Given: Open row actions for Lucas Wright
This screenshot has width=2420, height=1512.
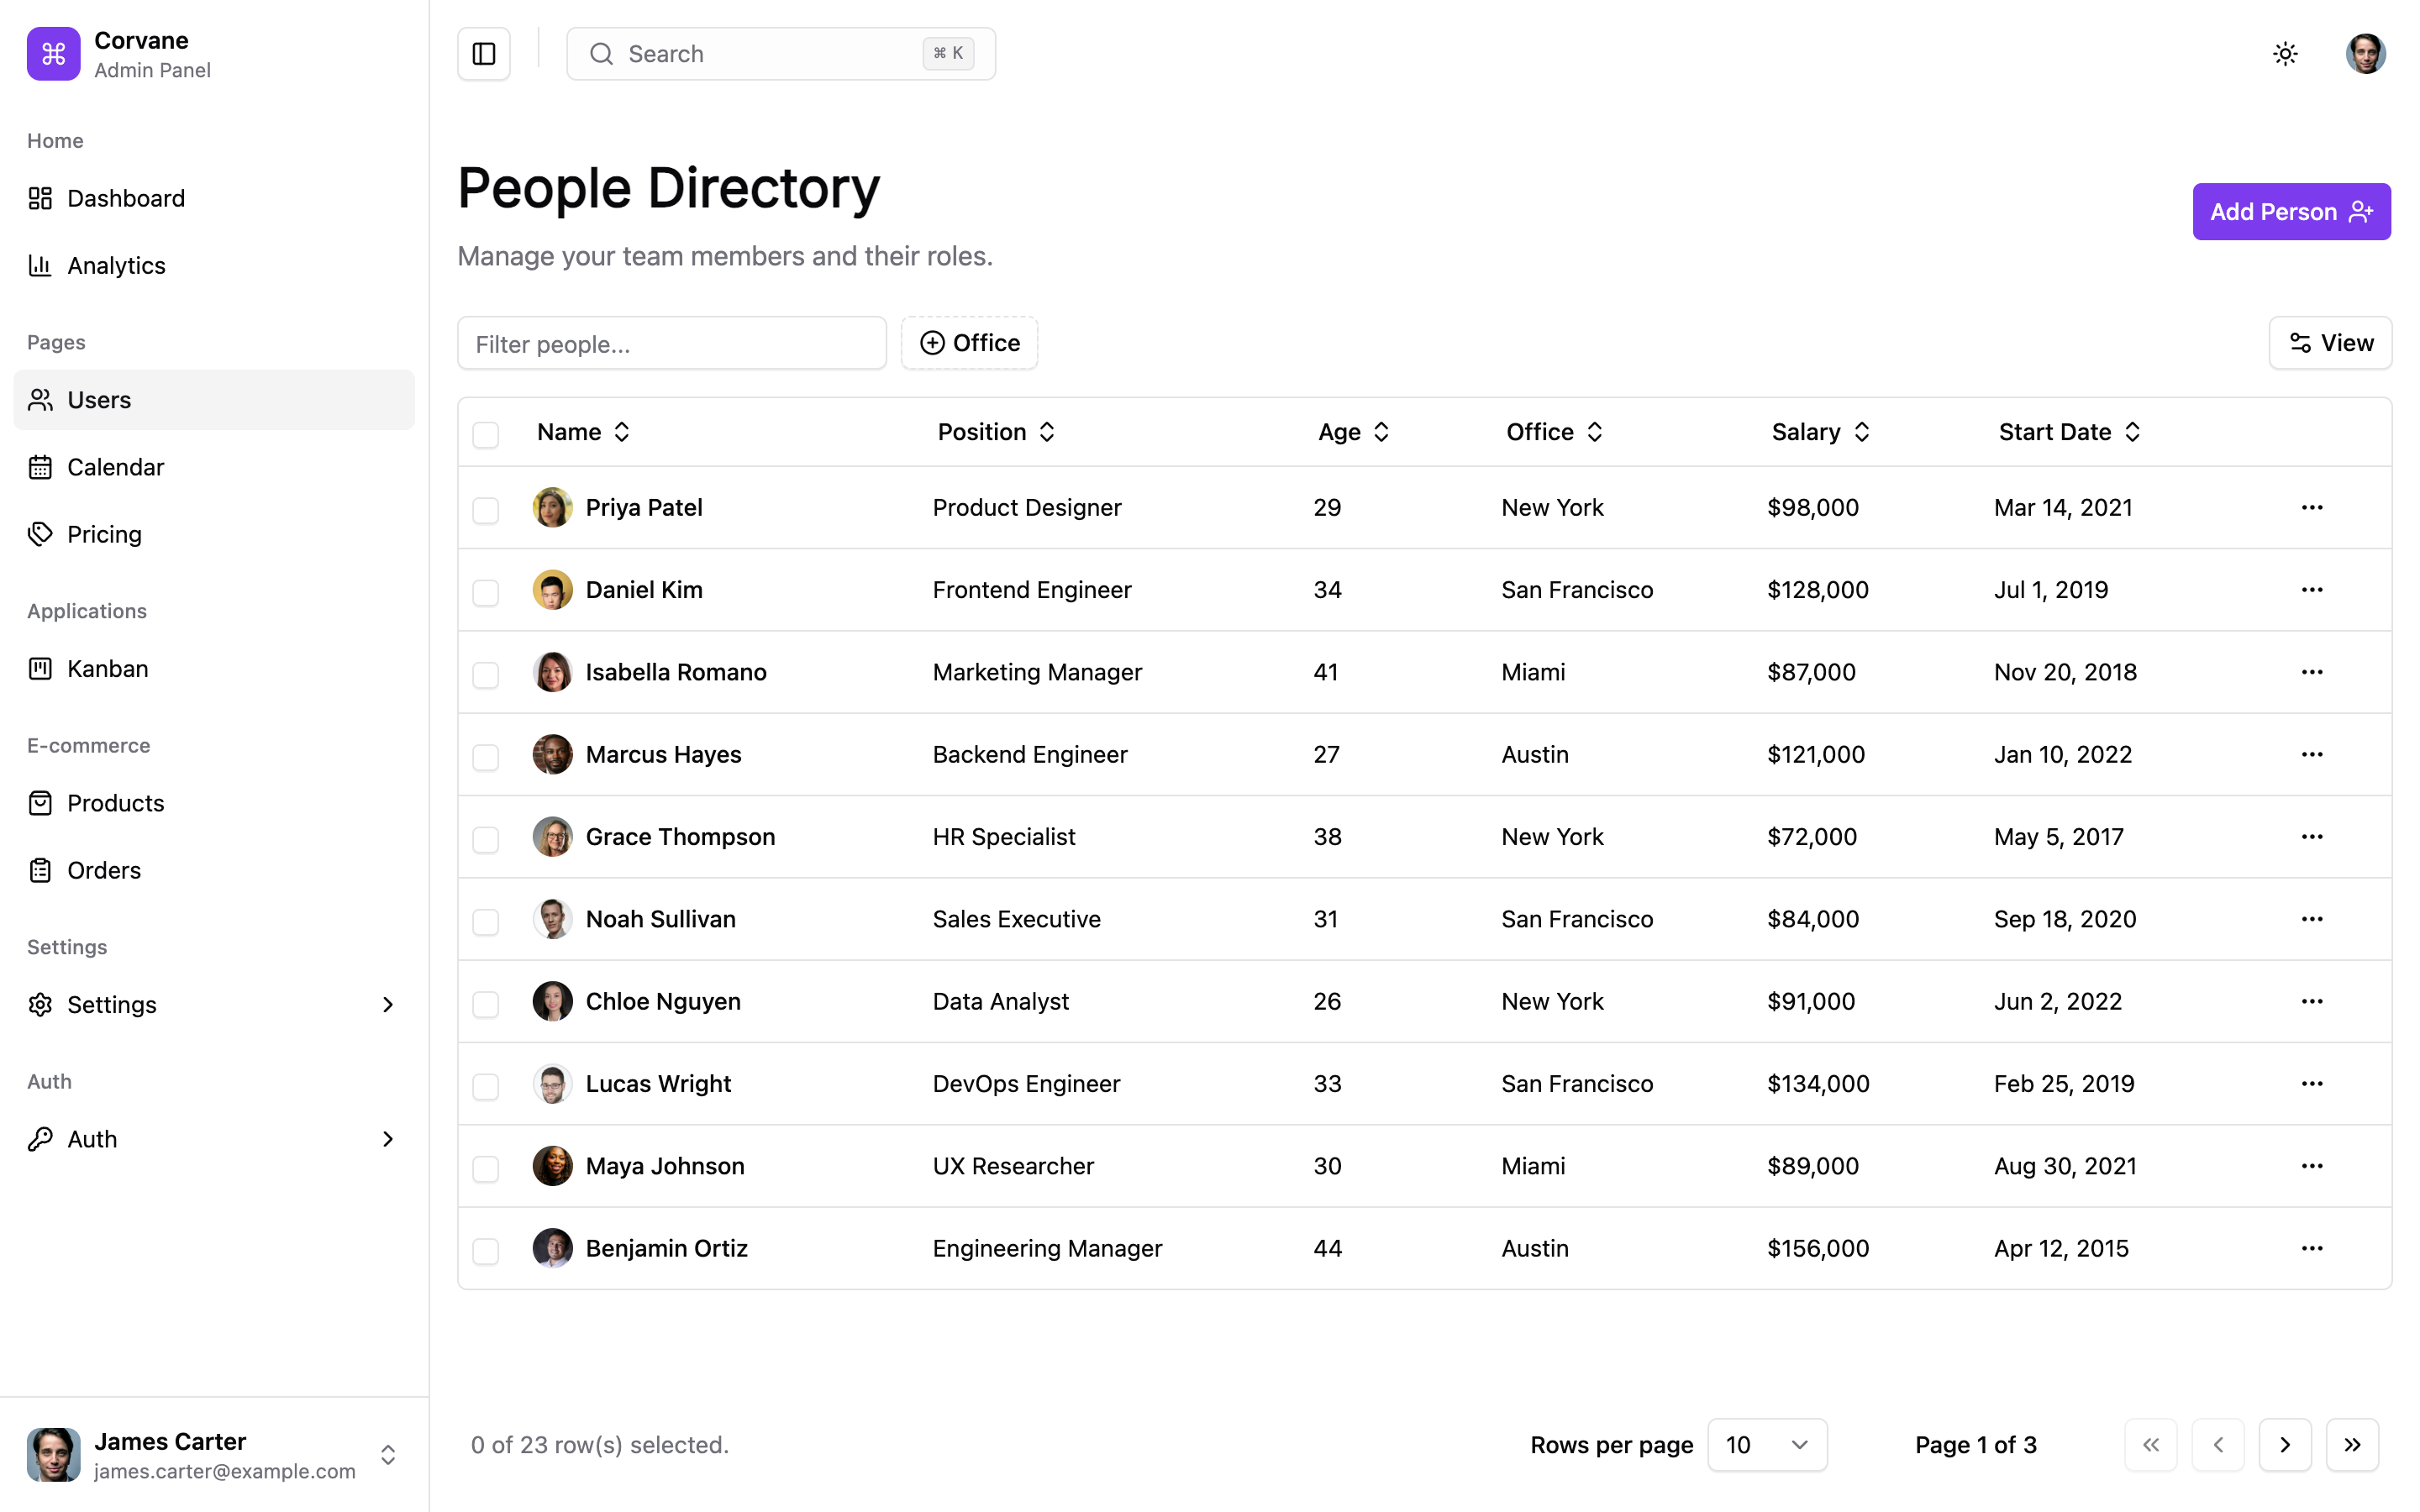Looking at the screenshot, I should point(2312,1084).
